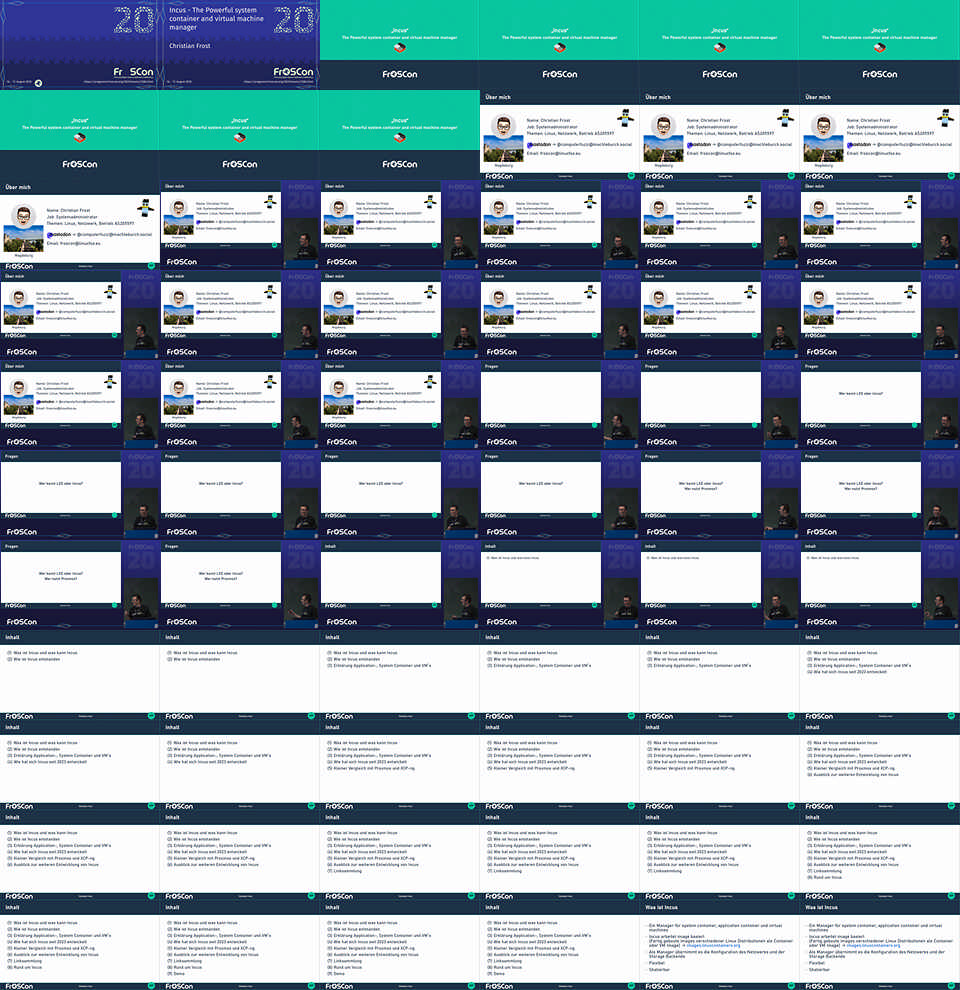Select the blue title frame showing the Incus talk title

click(240, 45)
